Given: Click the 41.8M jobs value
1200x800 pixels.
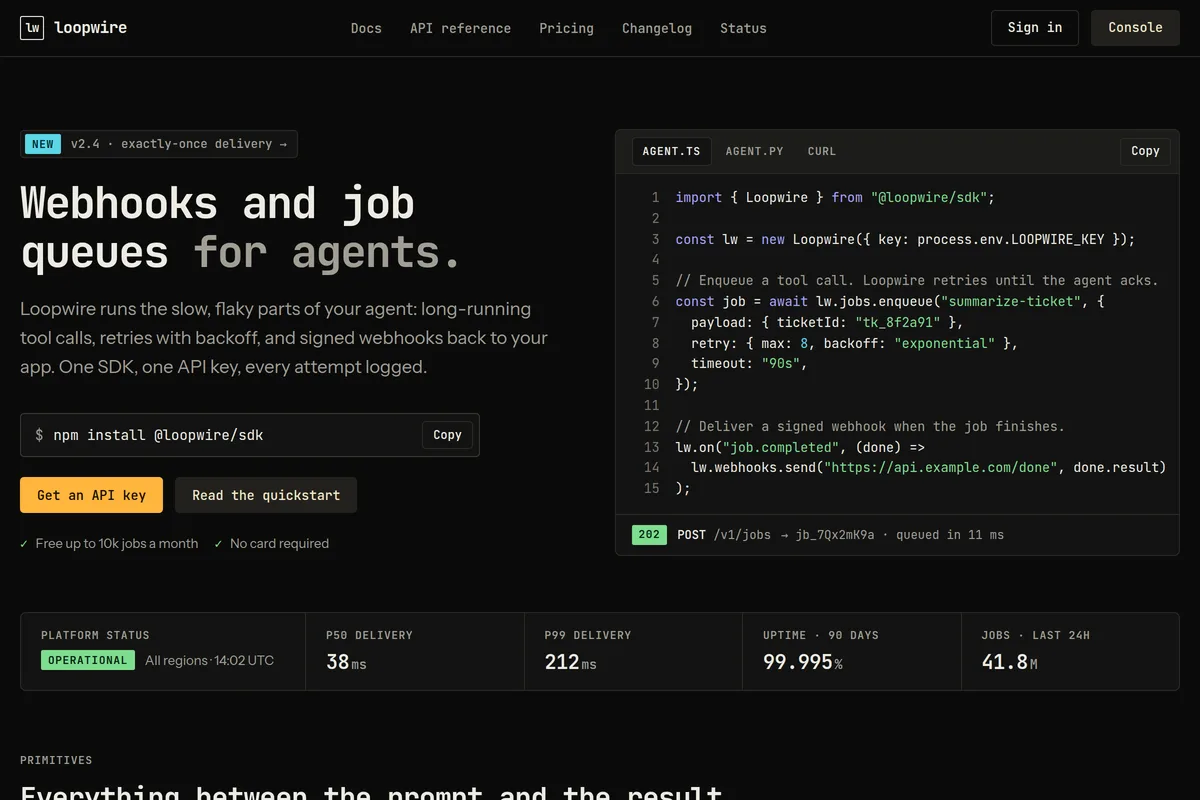Looking at the screenshot, I should coord(1009,662).
